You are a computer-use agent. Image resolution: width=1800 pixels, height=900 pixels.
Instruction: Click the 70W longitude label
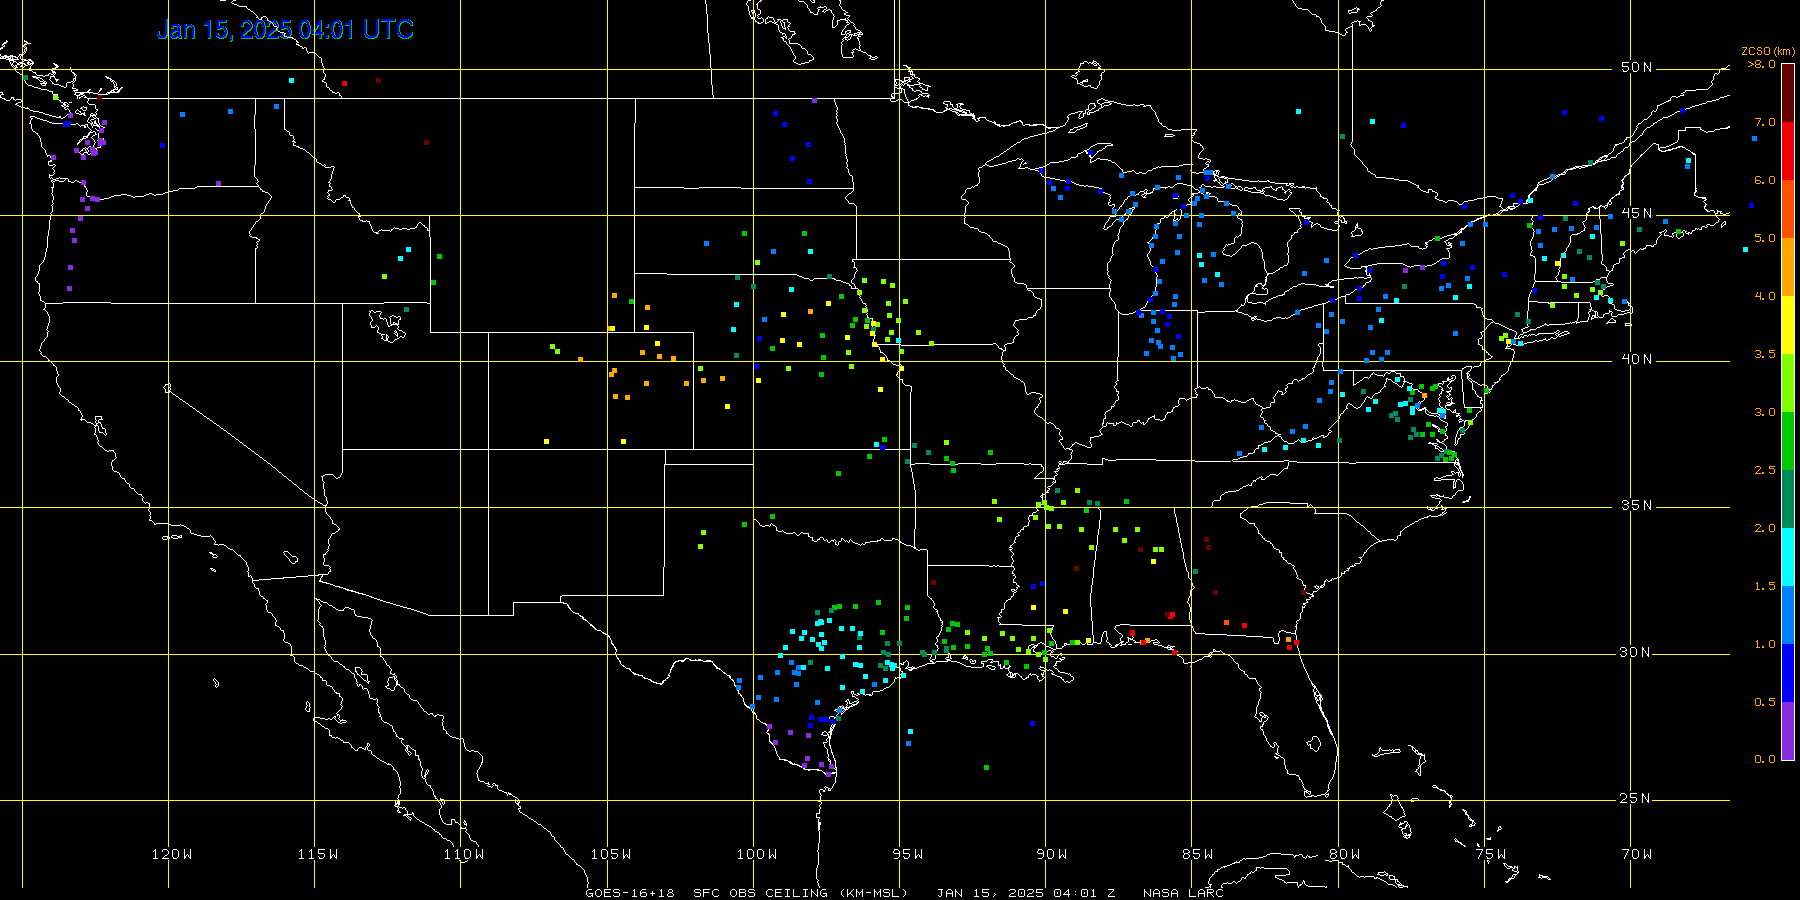(1637, 854)
